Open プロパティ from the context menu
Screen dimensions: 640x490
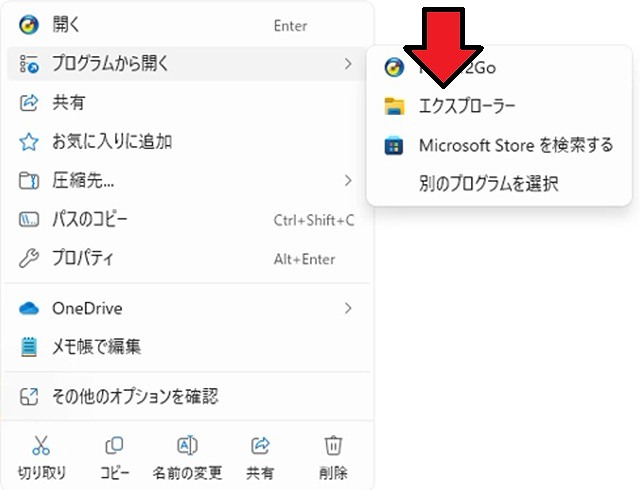point(83,259)
